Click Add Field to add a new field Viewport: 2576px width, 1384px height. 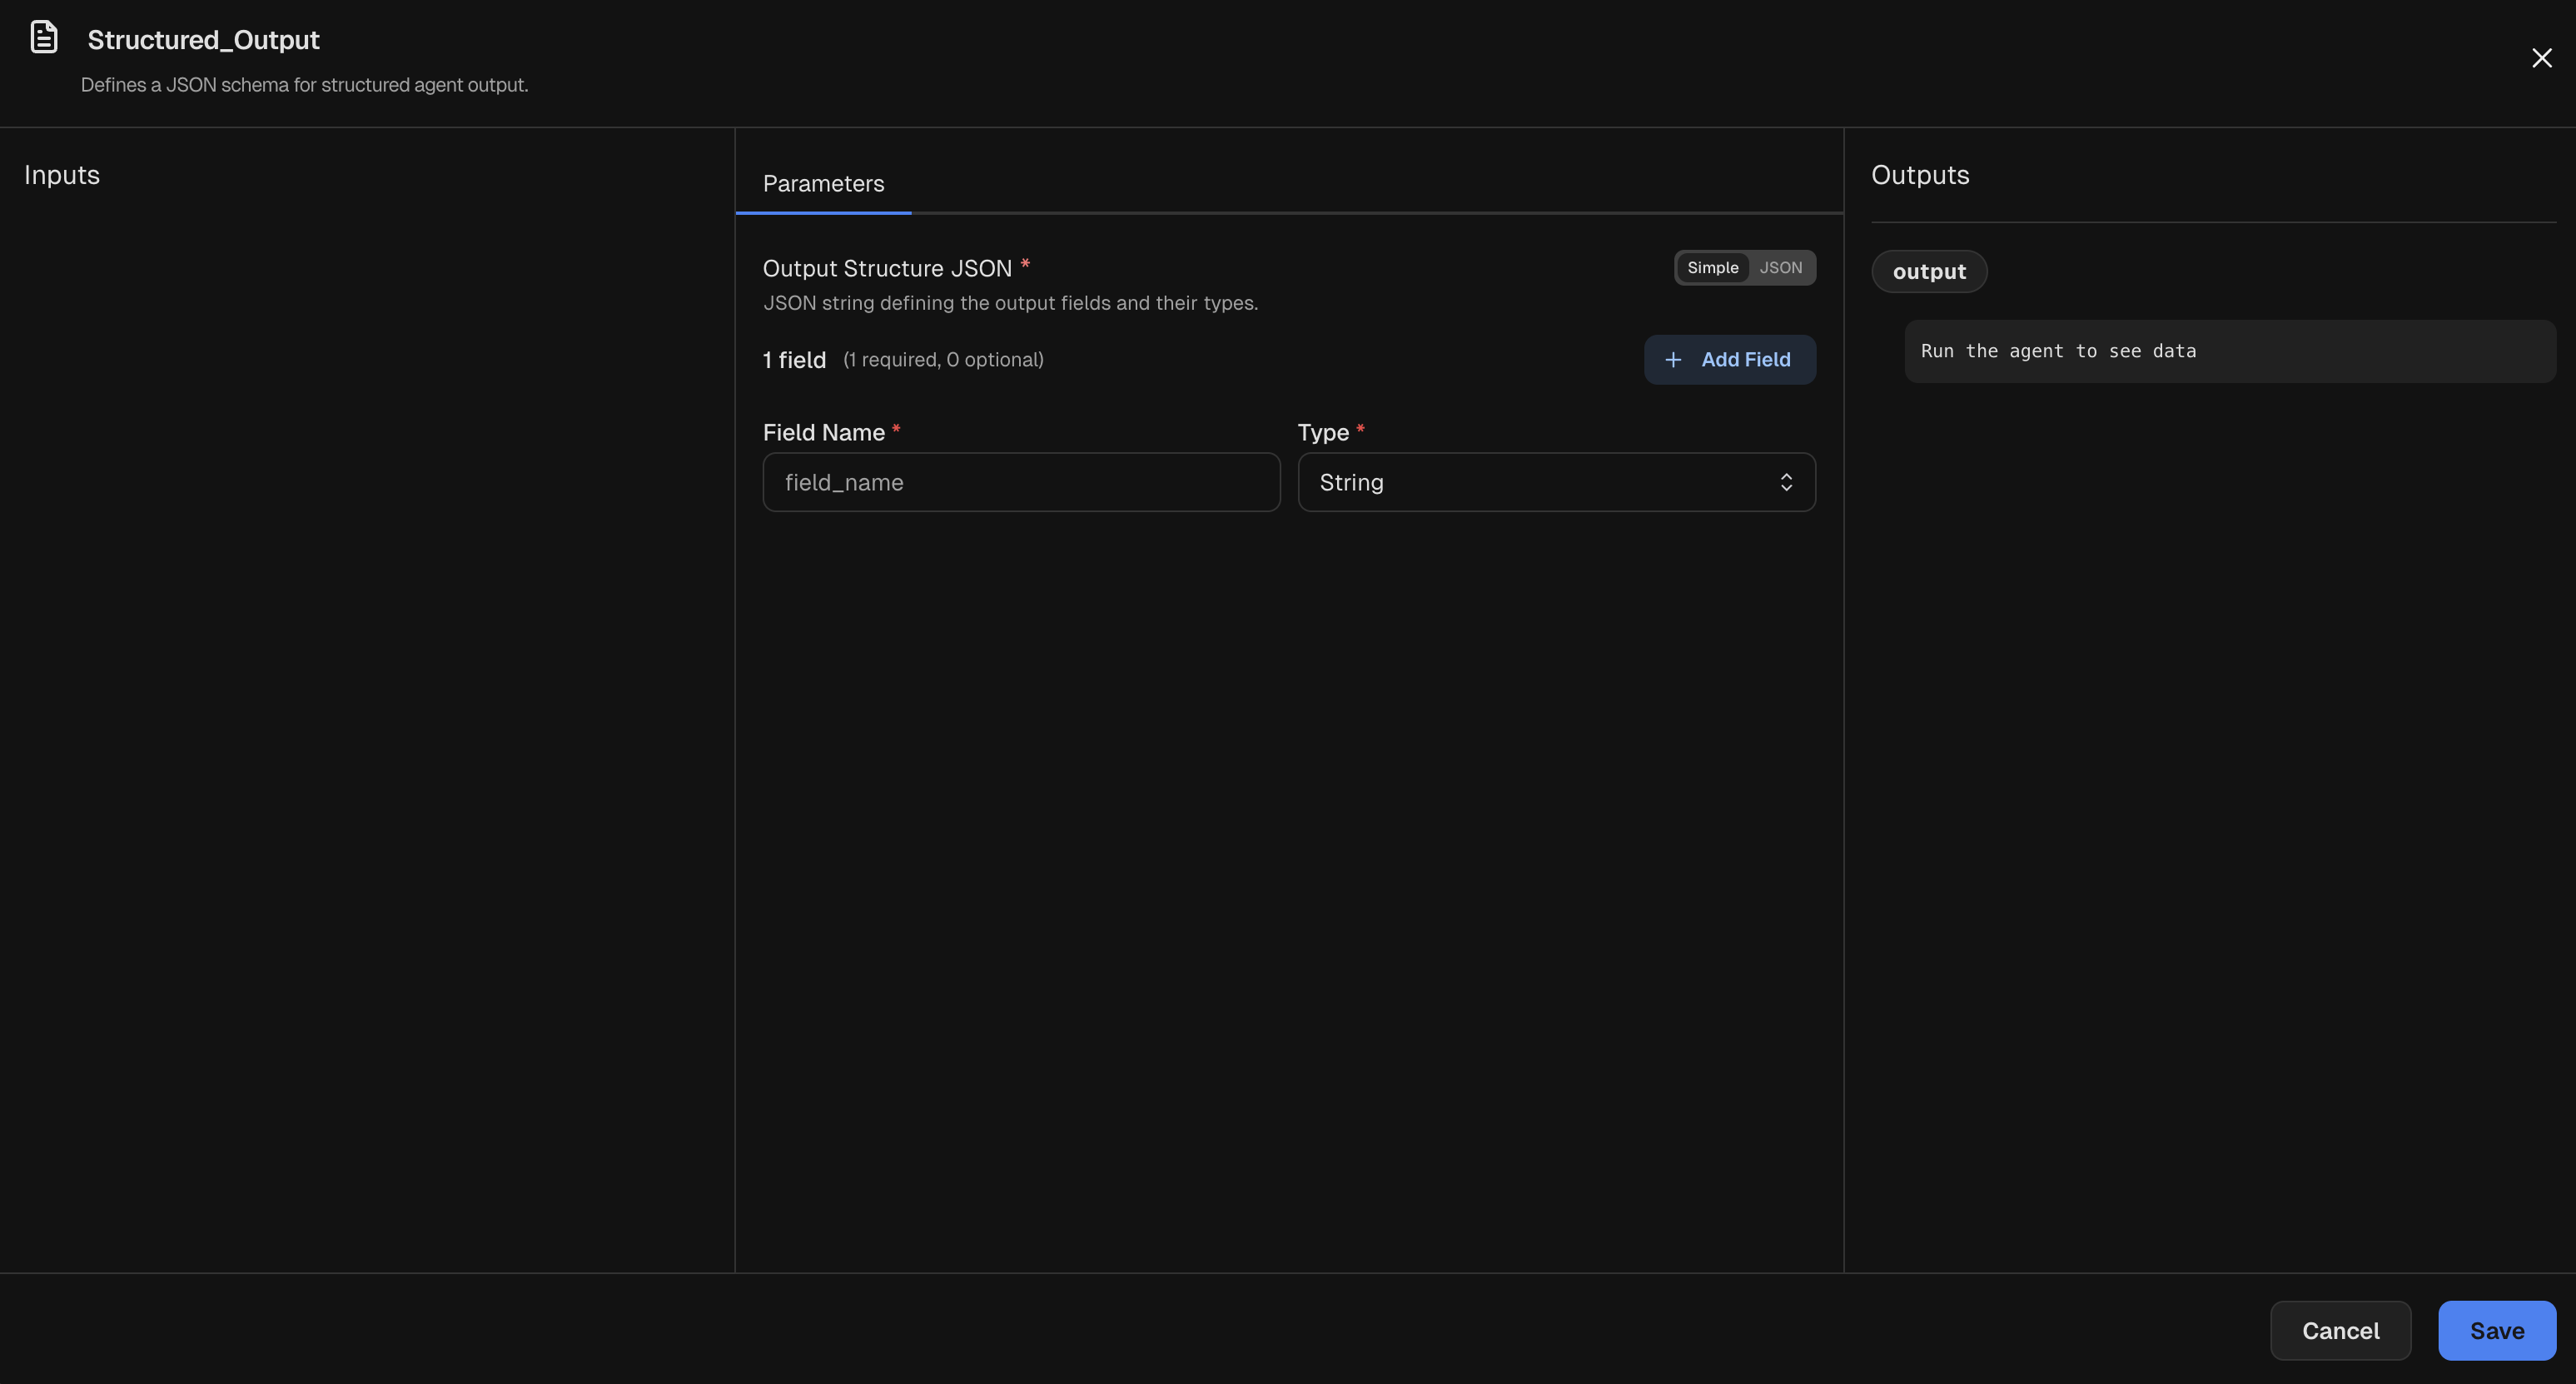(1730, 359)
